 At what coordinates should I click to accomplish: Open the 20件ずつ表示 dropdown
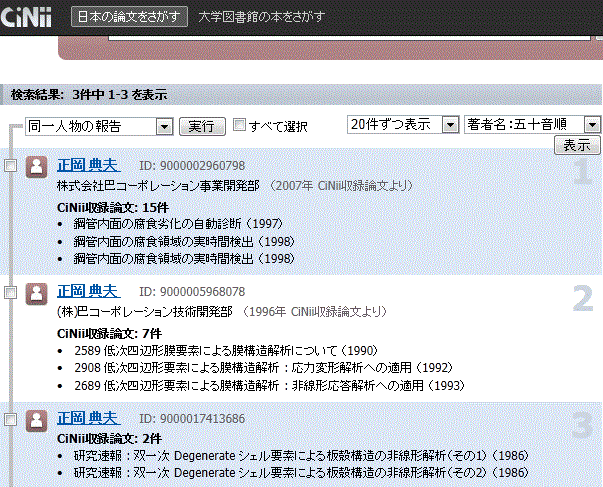(x=403, y=125)
